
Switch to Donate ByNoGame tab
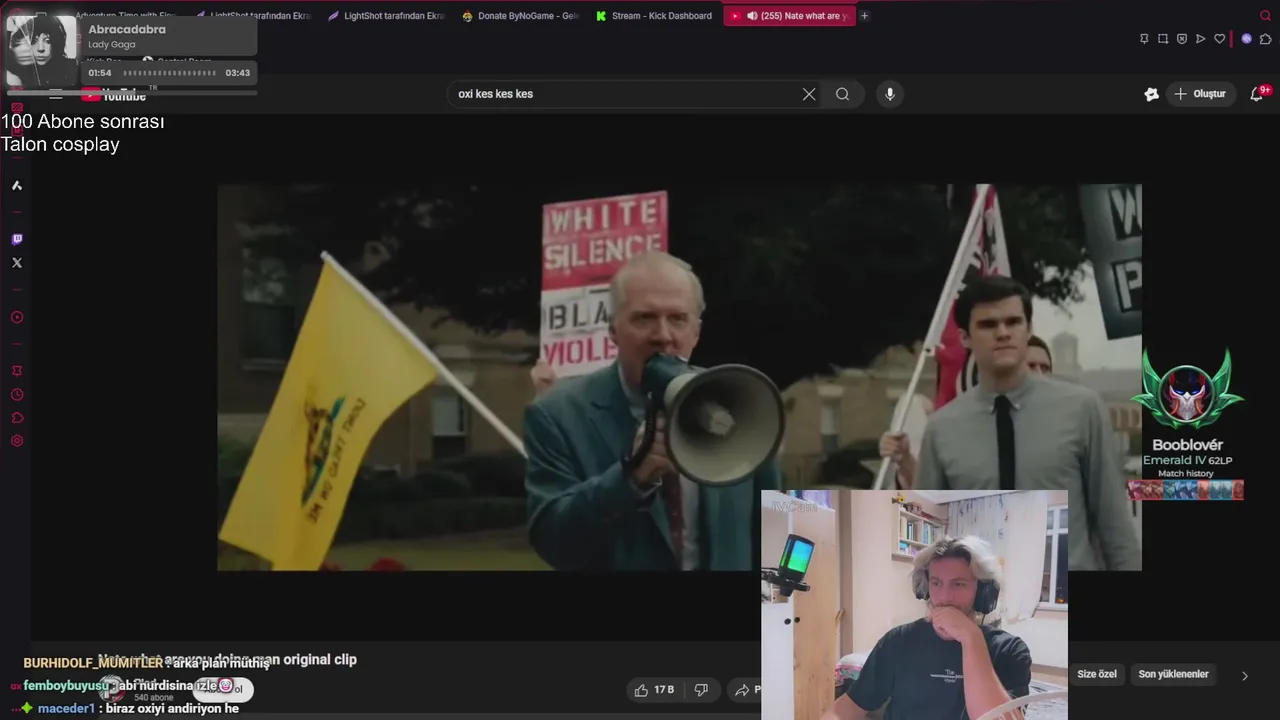(520, 16)
